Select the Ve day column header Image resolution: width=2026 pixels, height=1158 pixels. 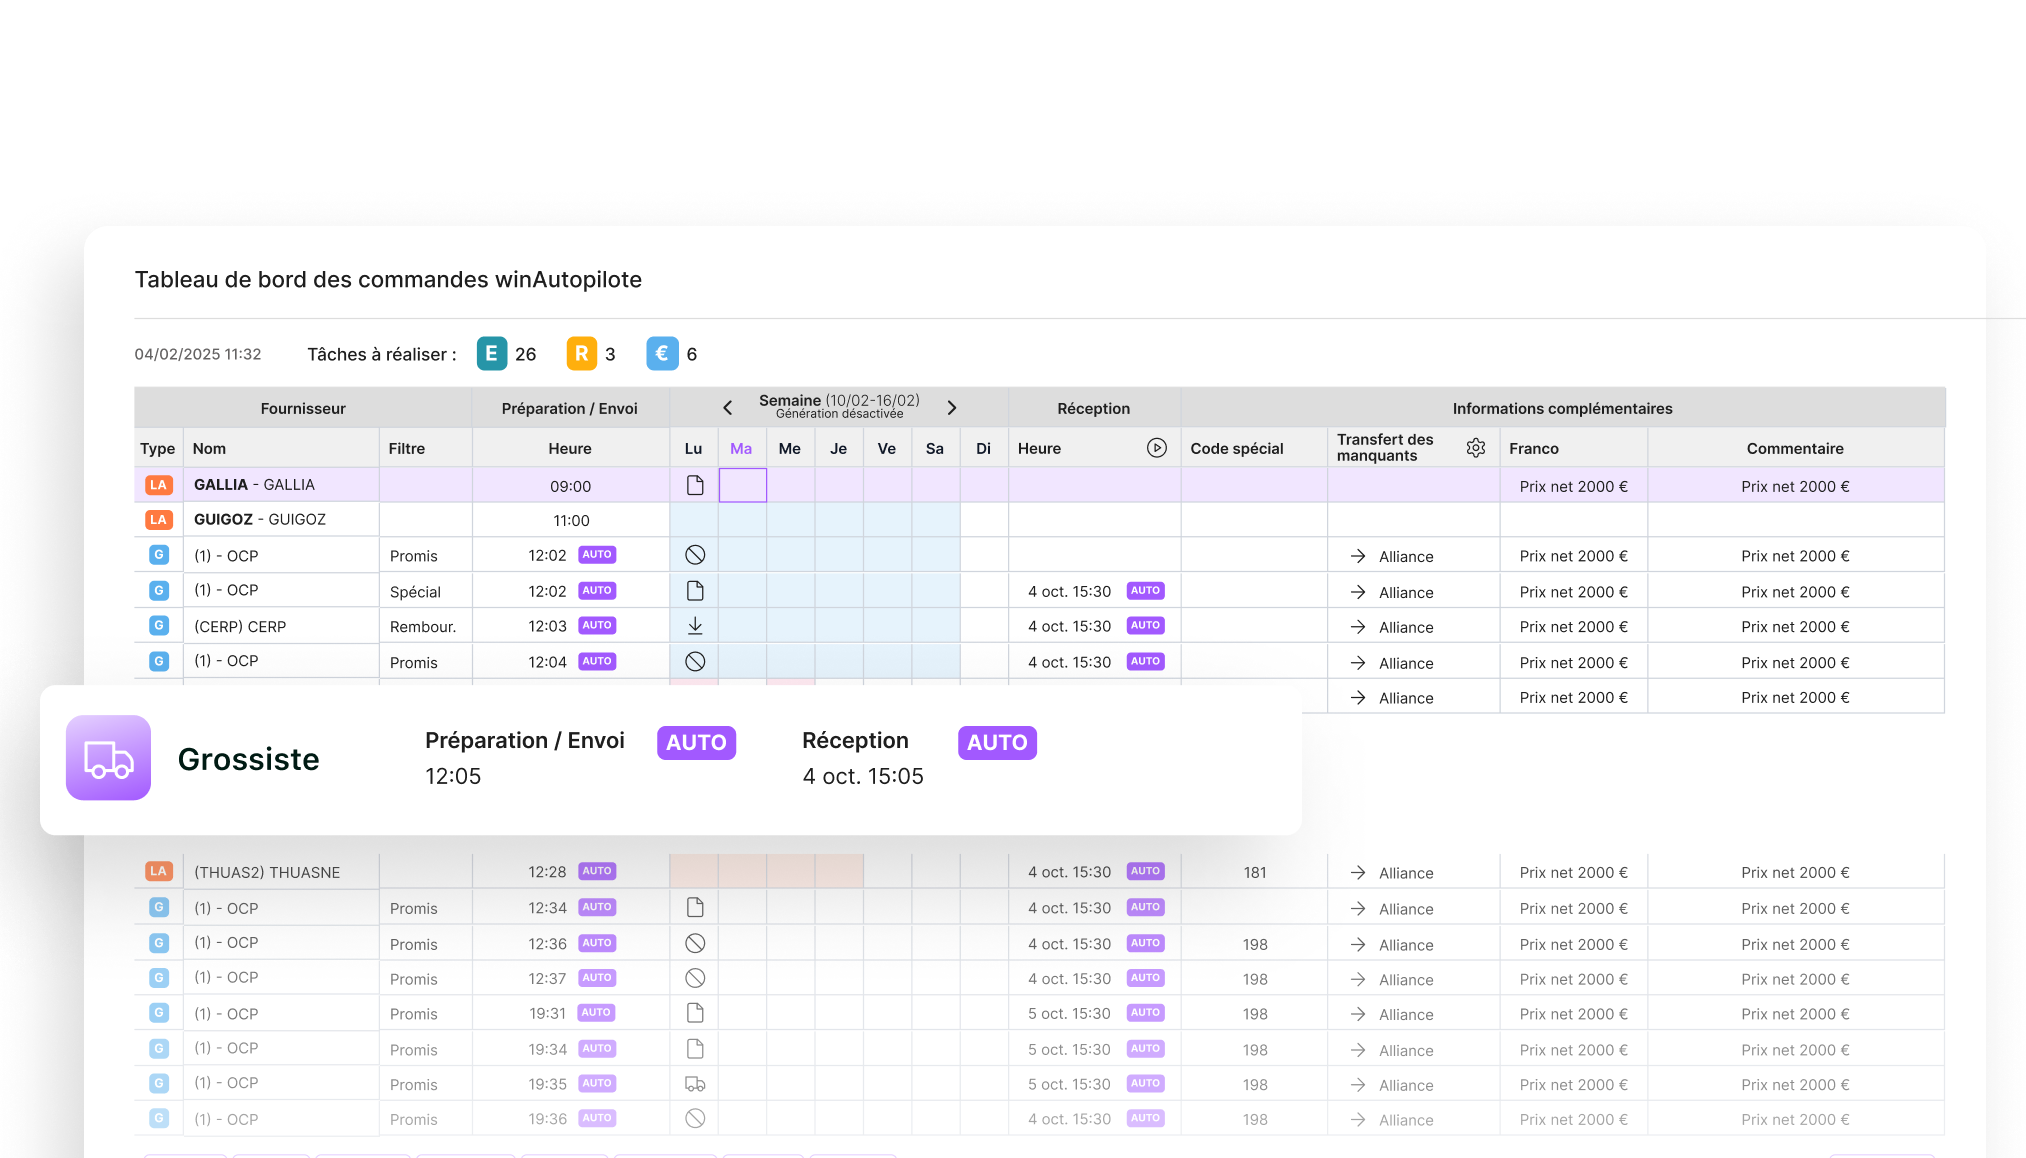(x=886, y=449)
